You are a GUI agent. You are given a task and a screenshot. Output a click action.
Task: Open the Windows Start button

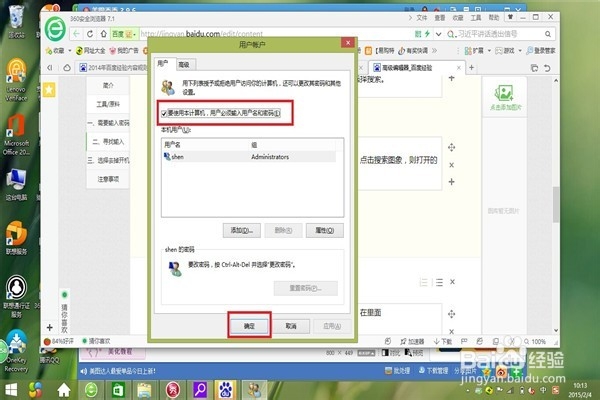(x=11, y=390)
